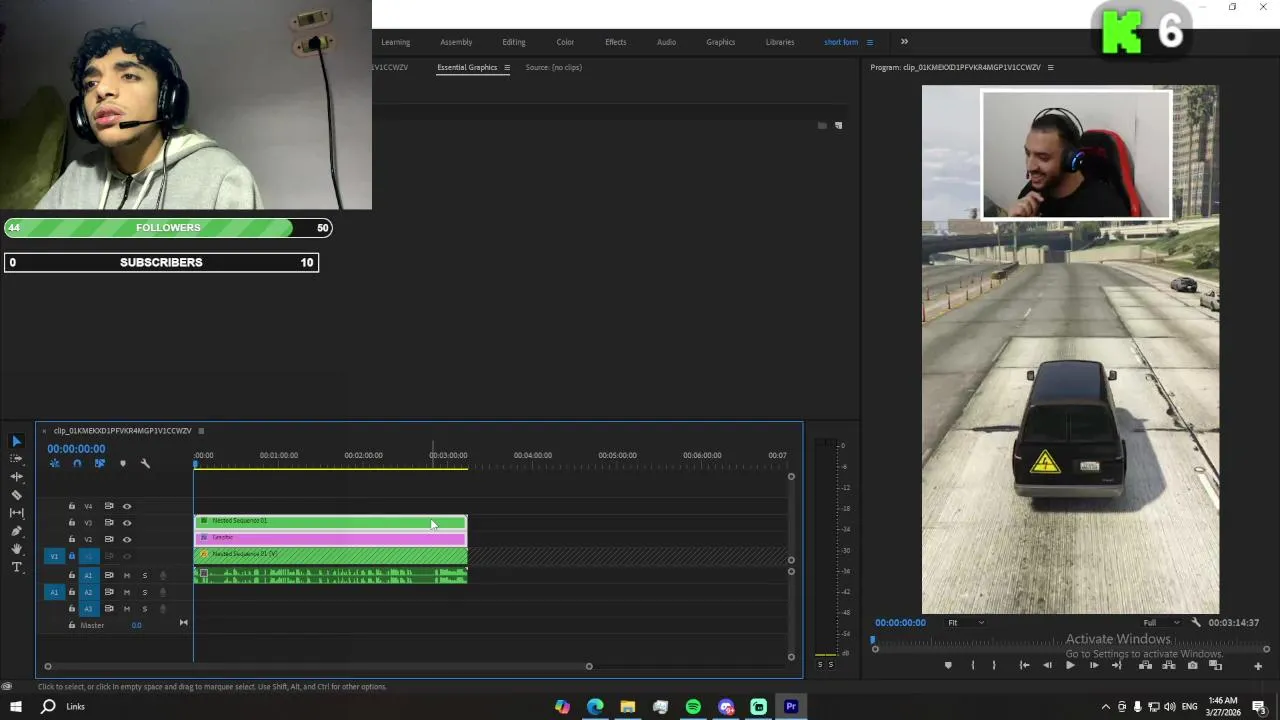The height and width of the screenshot is (720, 1280).
Task: Hide the V3 track output
Action: (127, 523)
